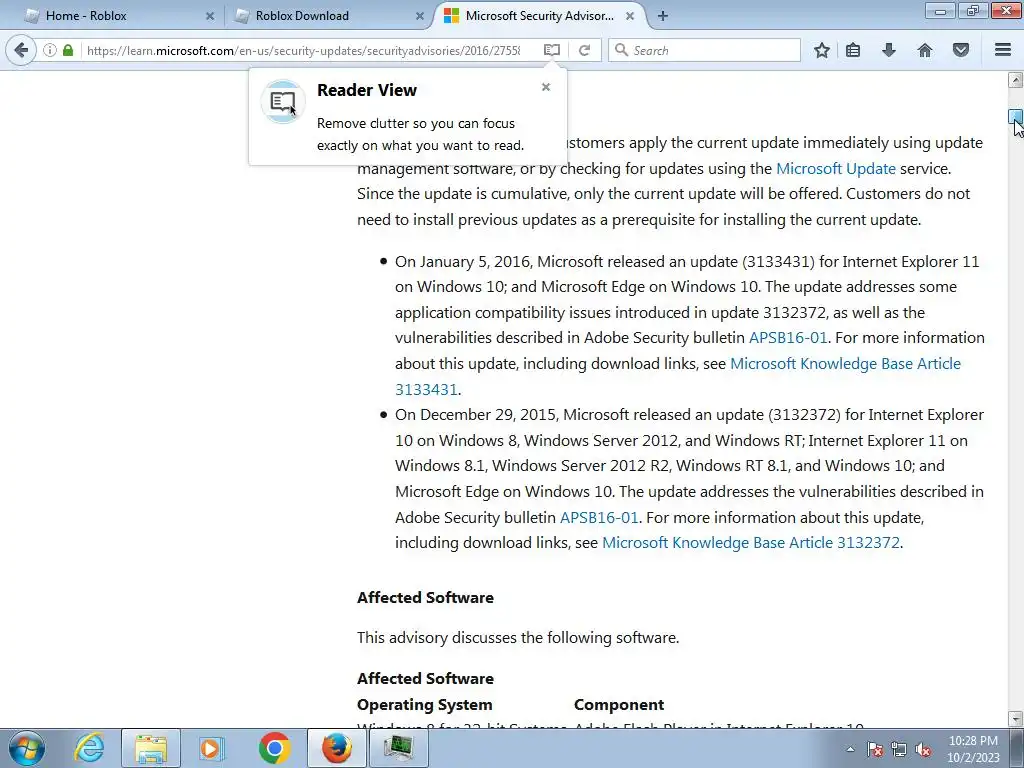Viewport: 1024px width, 768px height.
Task: Show hidden tray icons arrow
Action: pos(850,749)
